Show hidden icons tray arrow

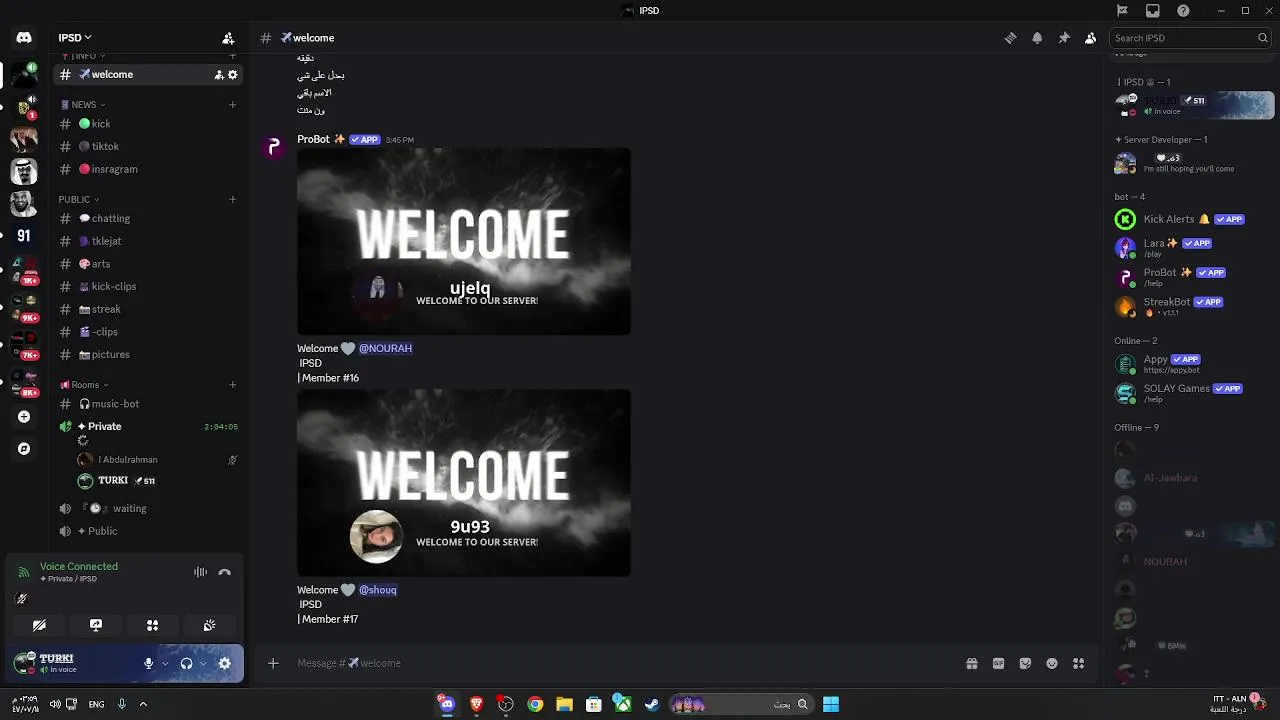click(143, 704)
